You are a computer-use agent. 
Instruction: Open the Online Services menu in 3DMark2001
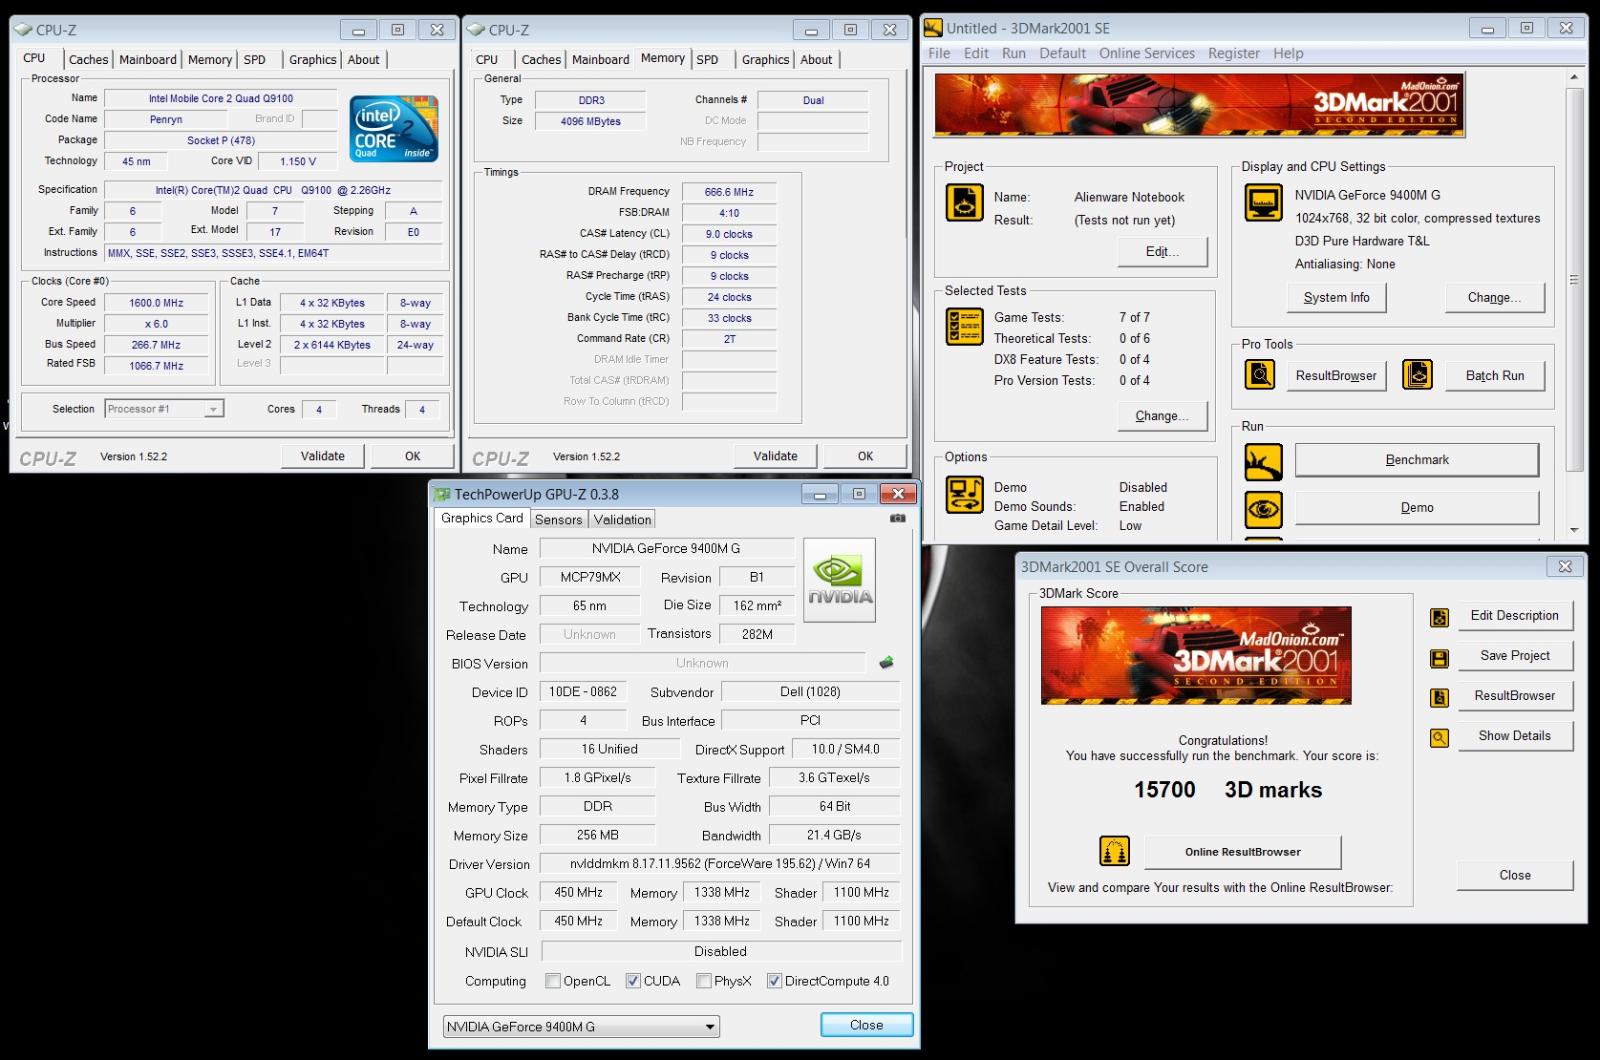pos(1147,53)
